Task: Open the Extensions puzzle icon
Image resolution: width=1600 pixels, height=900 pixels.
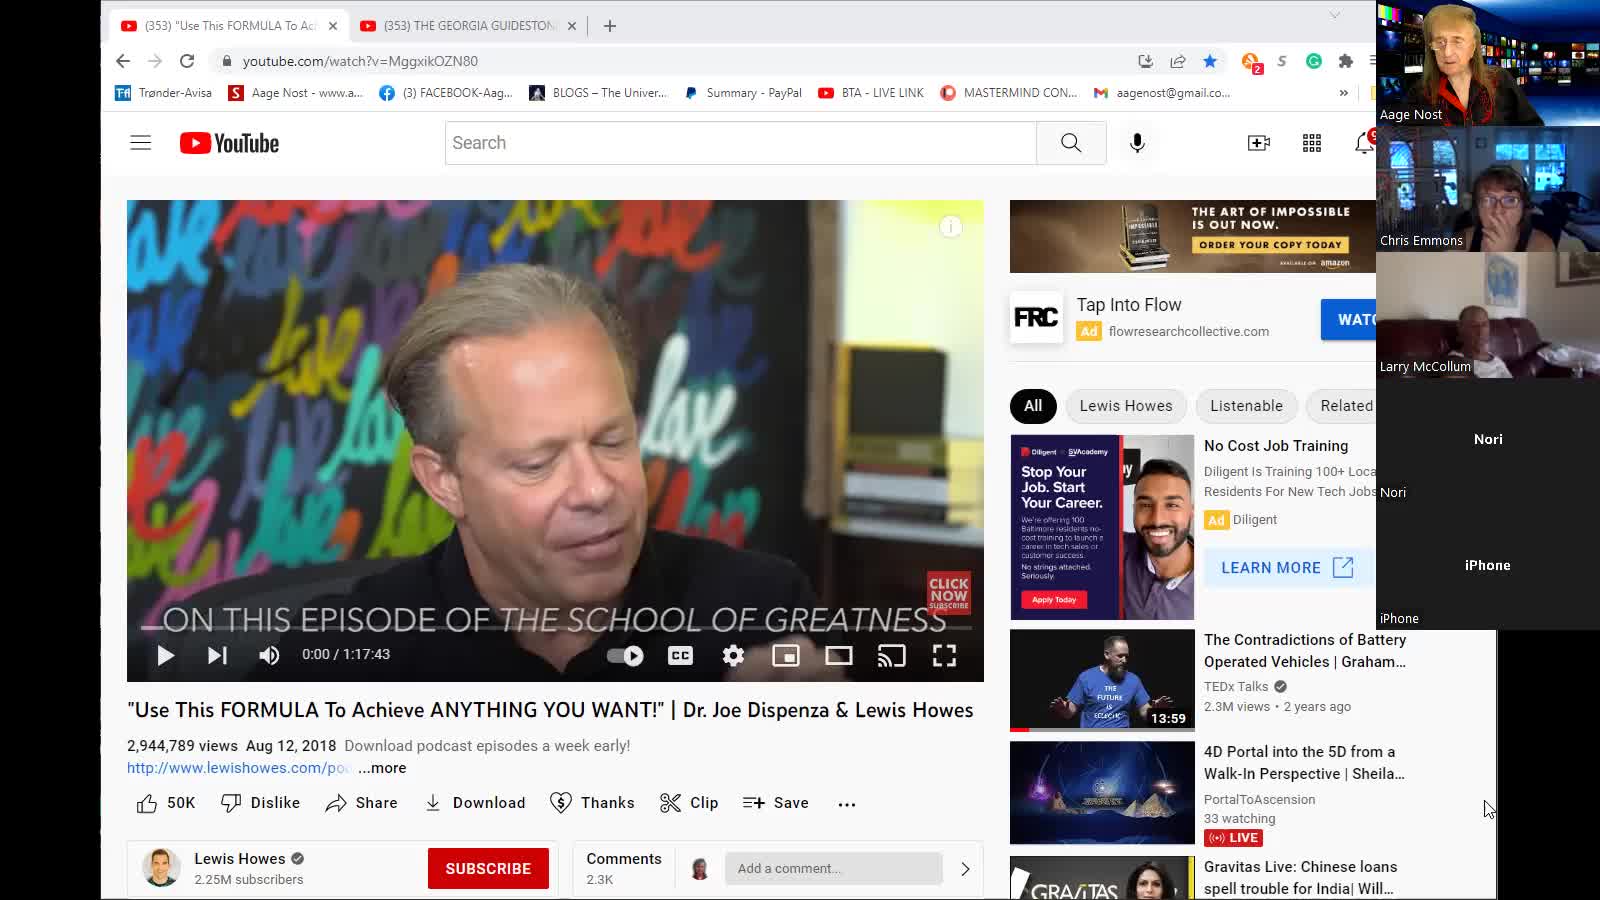Action: pyautogui.click(x=1346, y=61)
